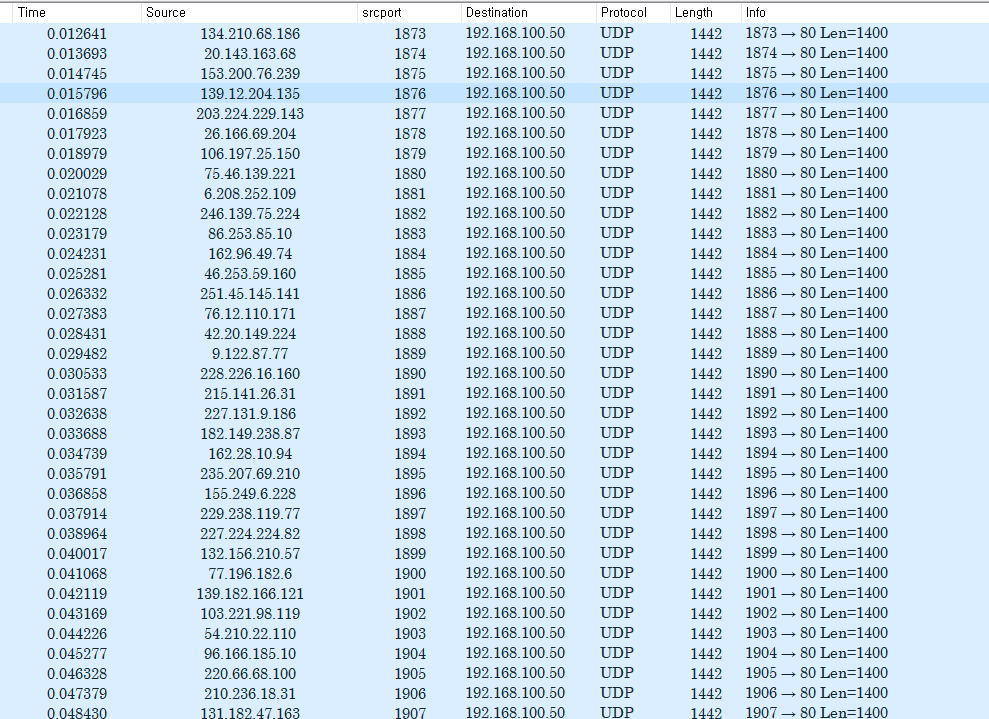Select packet from source 54.210.22.110

(x=494, y=633)
